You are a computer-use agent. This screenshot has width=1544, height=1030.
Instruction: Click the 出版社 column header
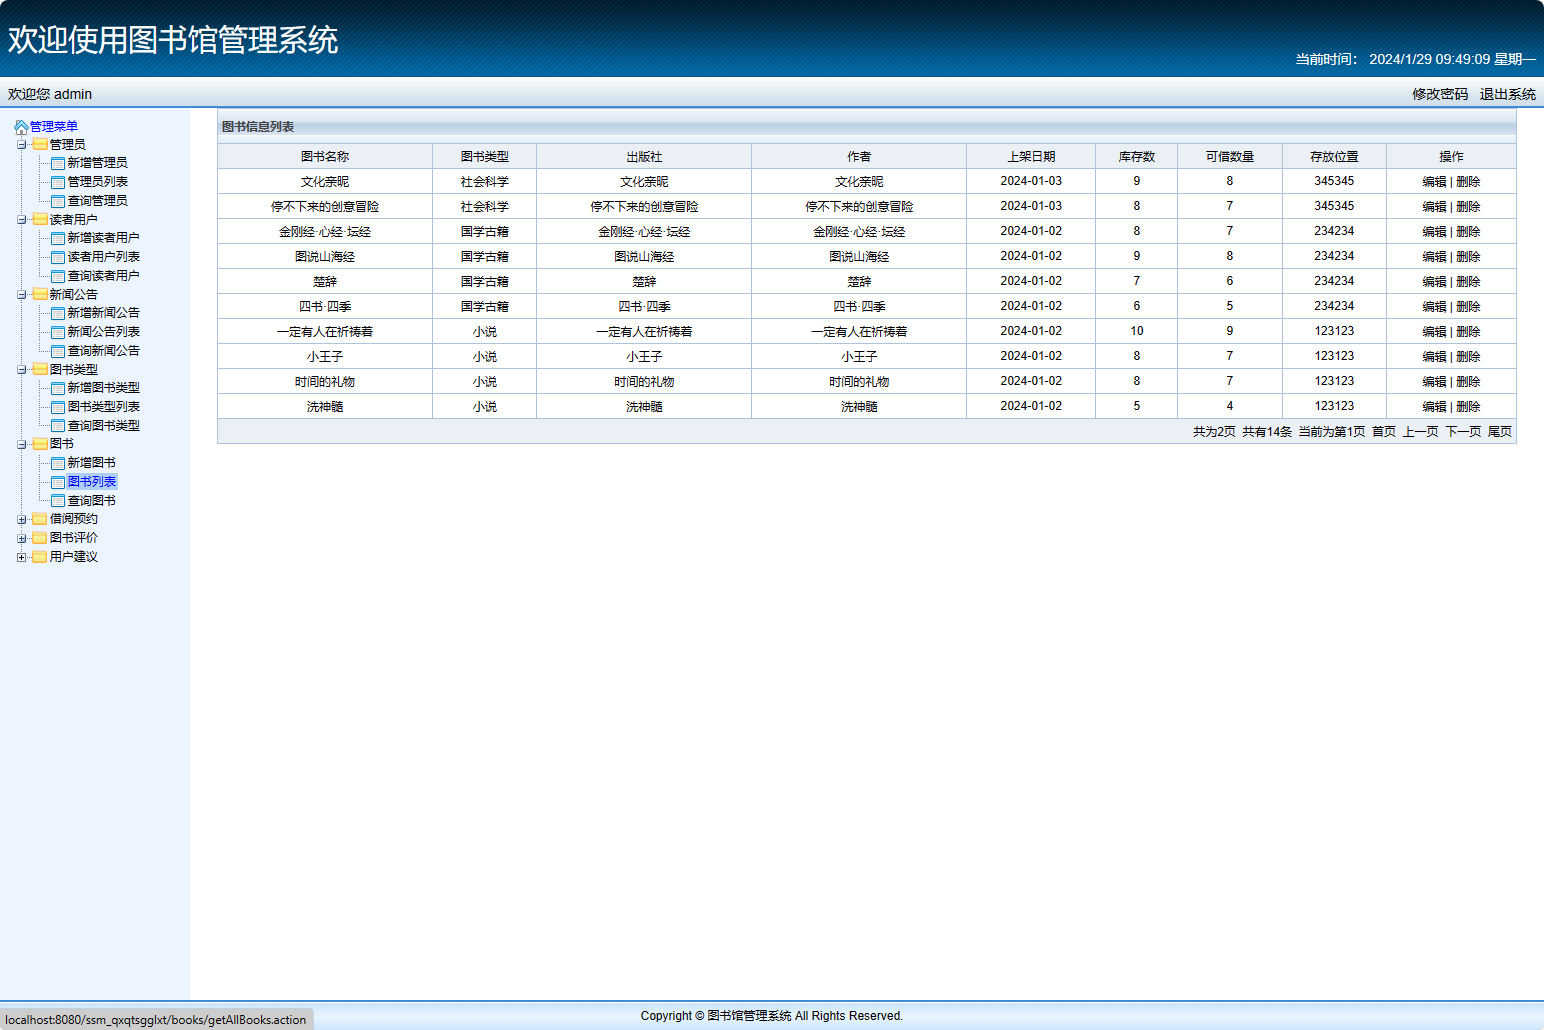644,157
